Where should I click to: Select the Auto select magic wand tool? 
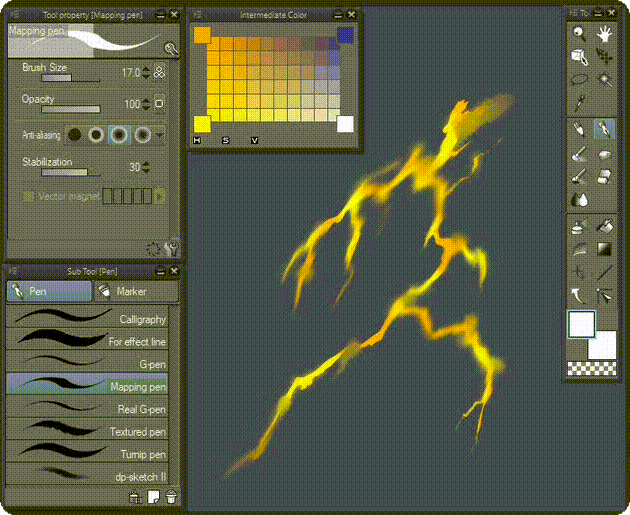tap(604, 80)
